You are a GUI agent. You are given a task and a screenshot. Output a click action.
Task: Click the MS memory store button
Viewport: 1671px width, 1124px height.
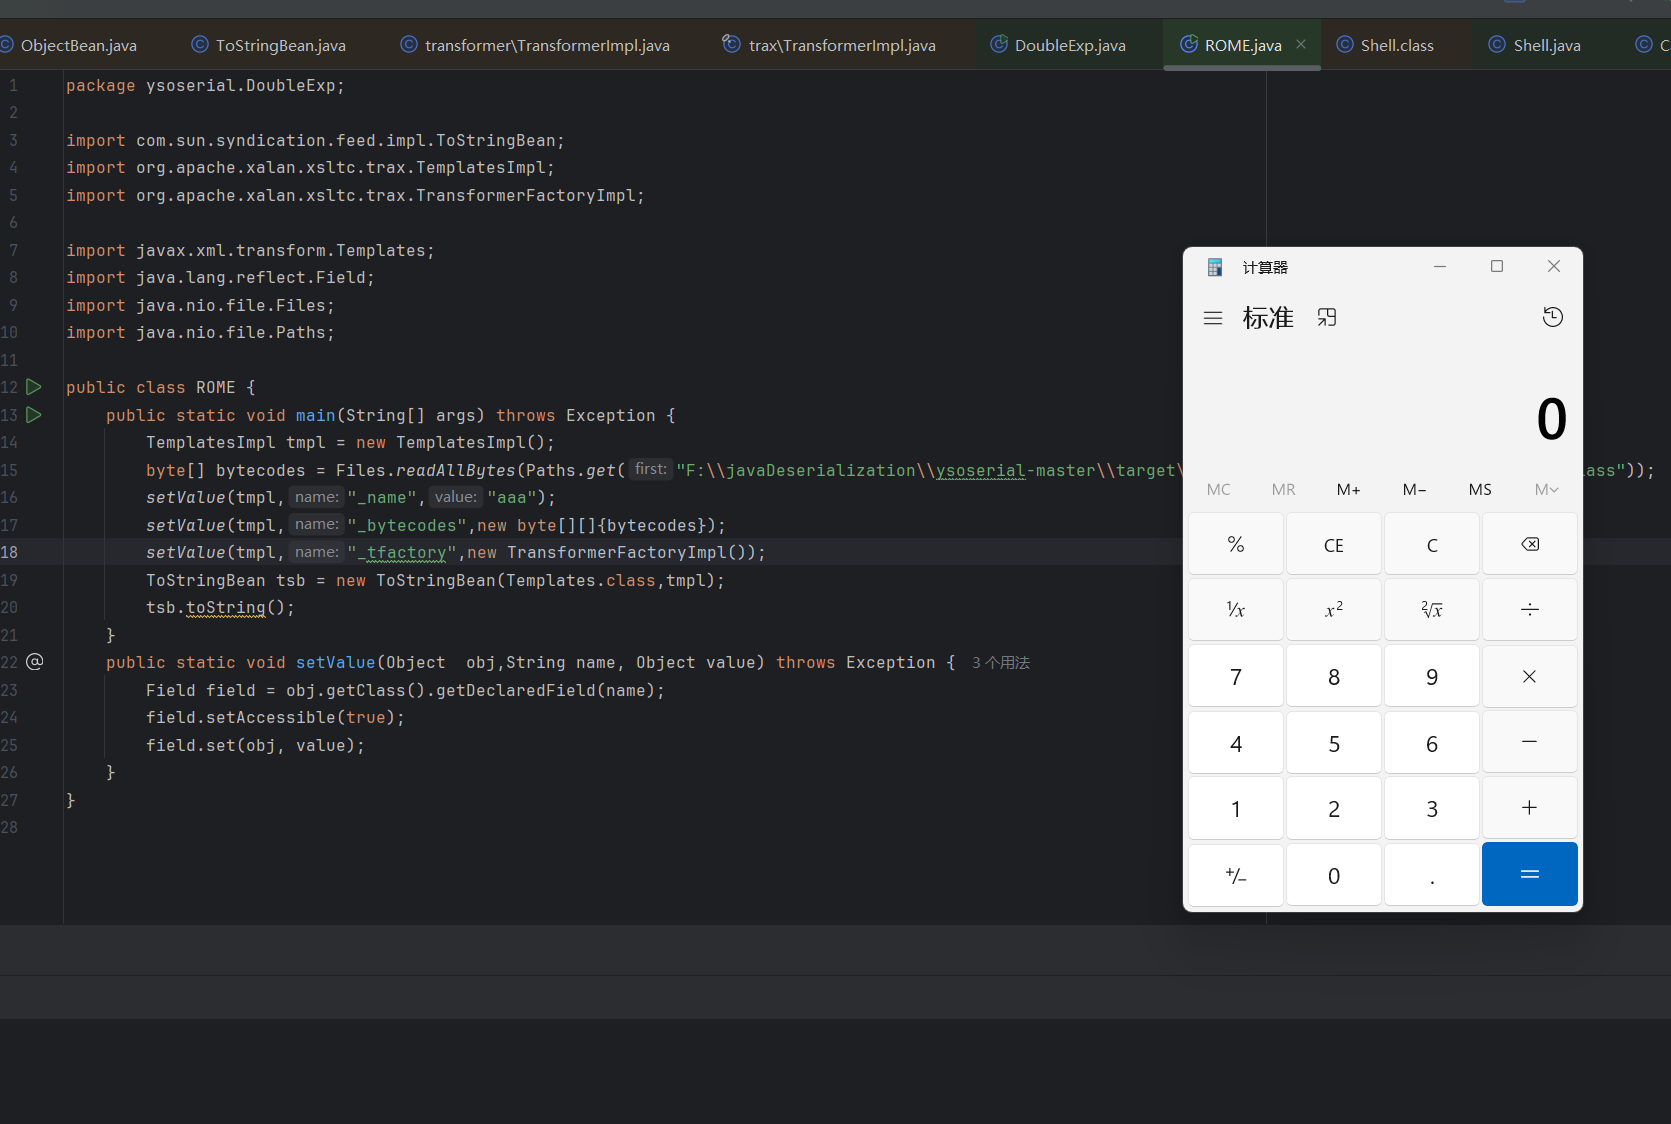(x=1480, y=489)
